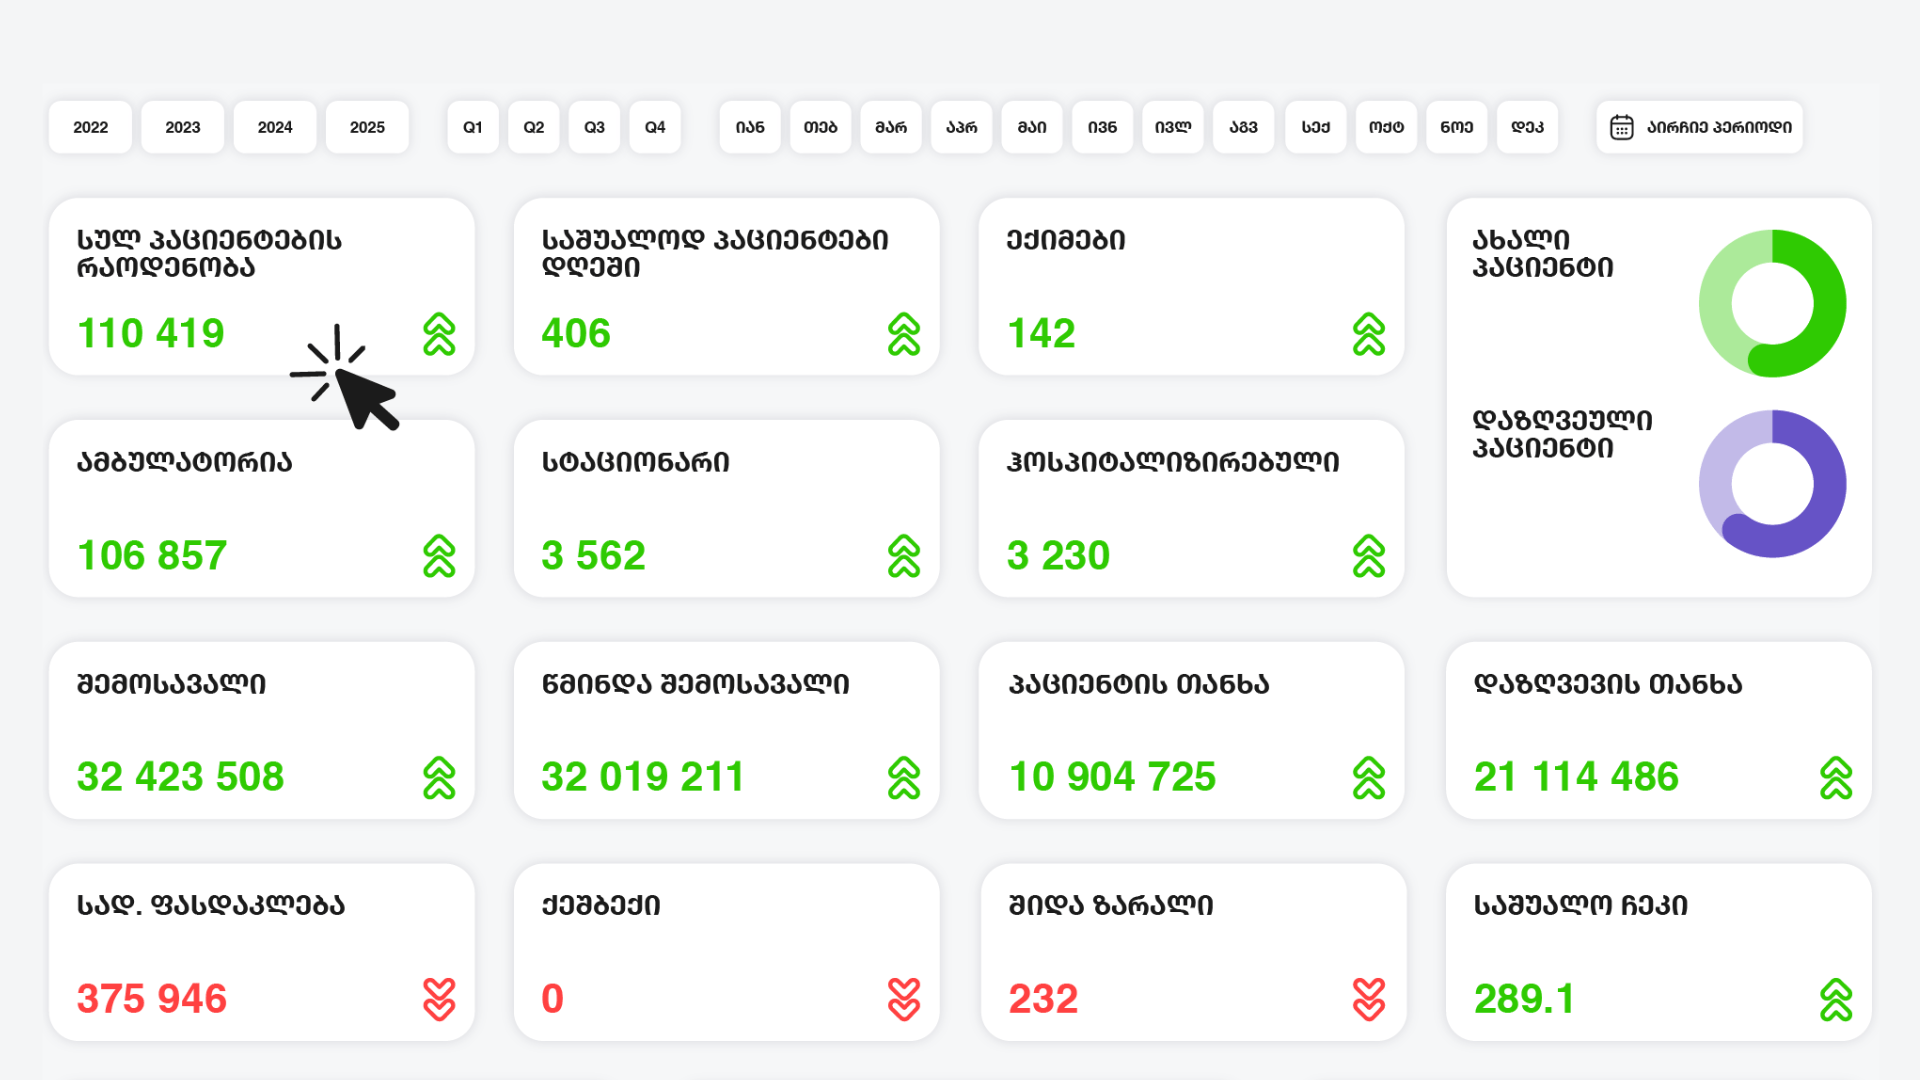Click the green ახალი პაციენტი donut chart

(1772, 303)
